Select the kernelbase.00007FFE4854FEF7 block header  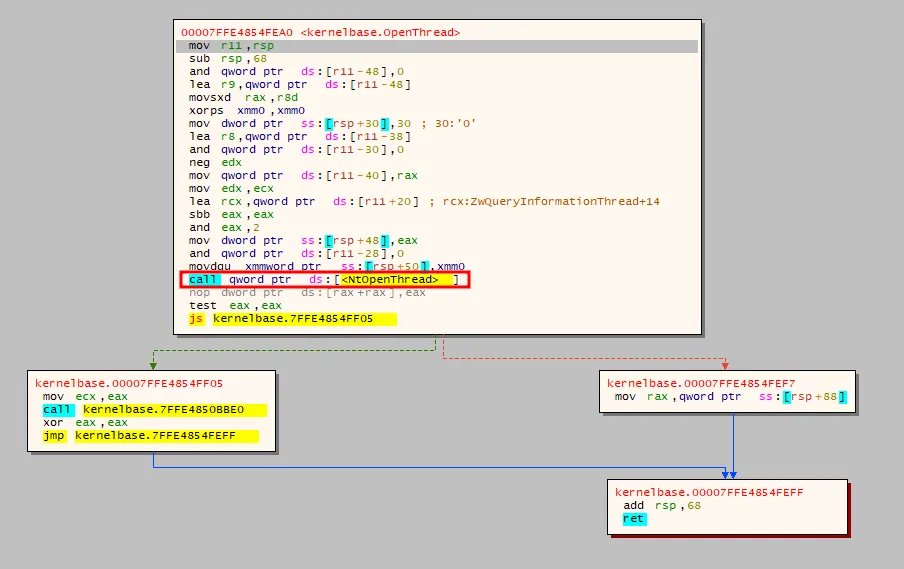pyautogui.click(x=701, y=384)
